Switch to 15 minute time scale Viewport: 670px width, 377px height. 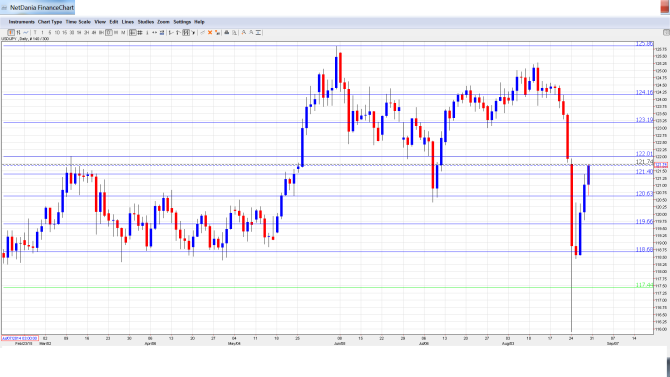point(65,32)
